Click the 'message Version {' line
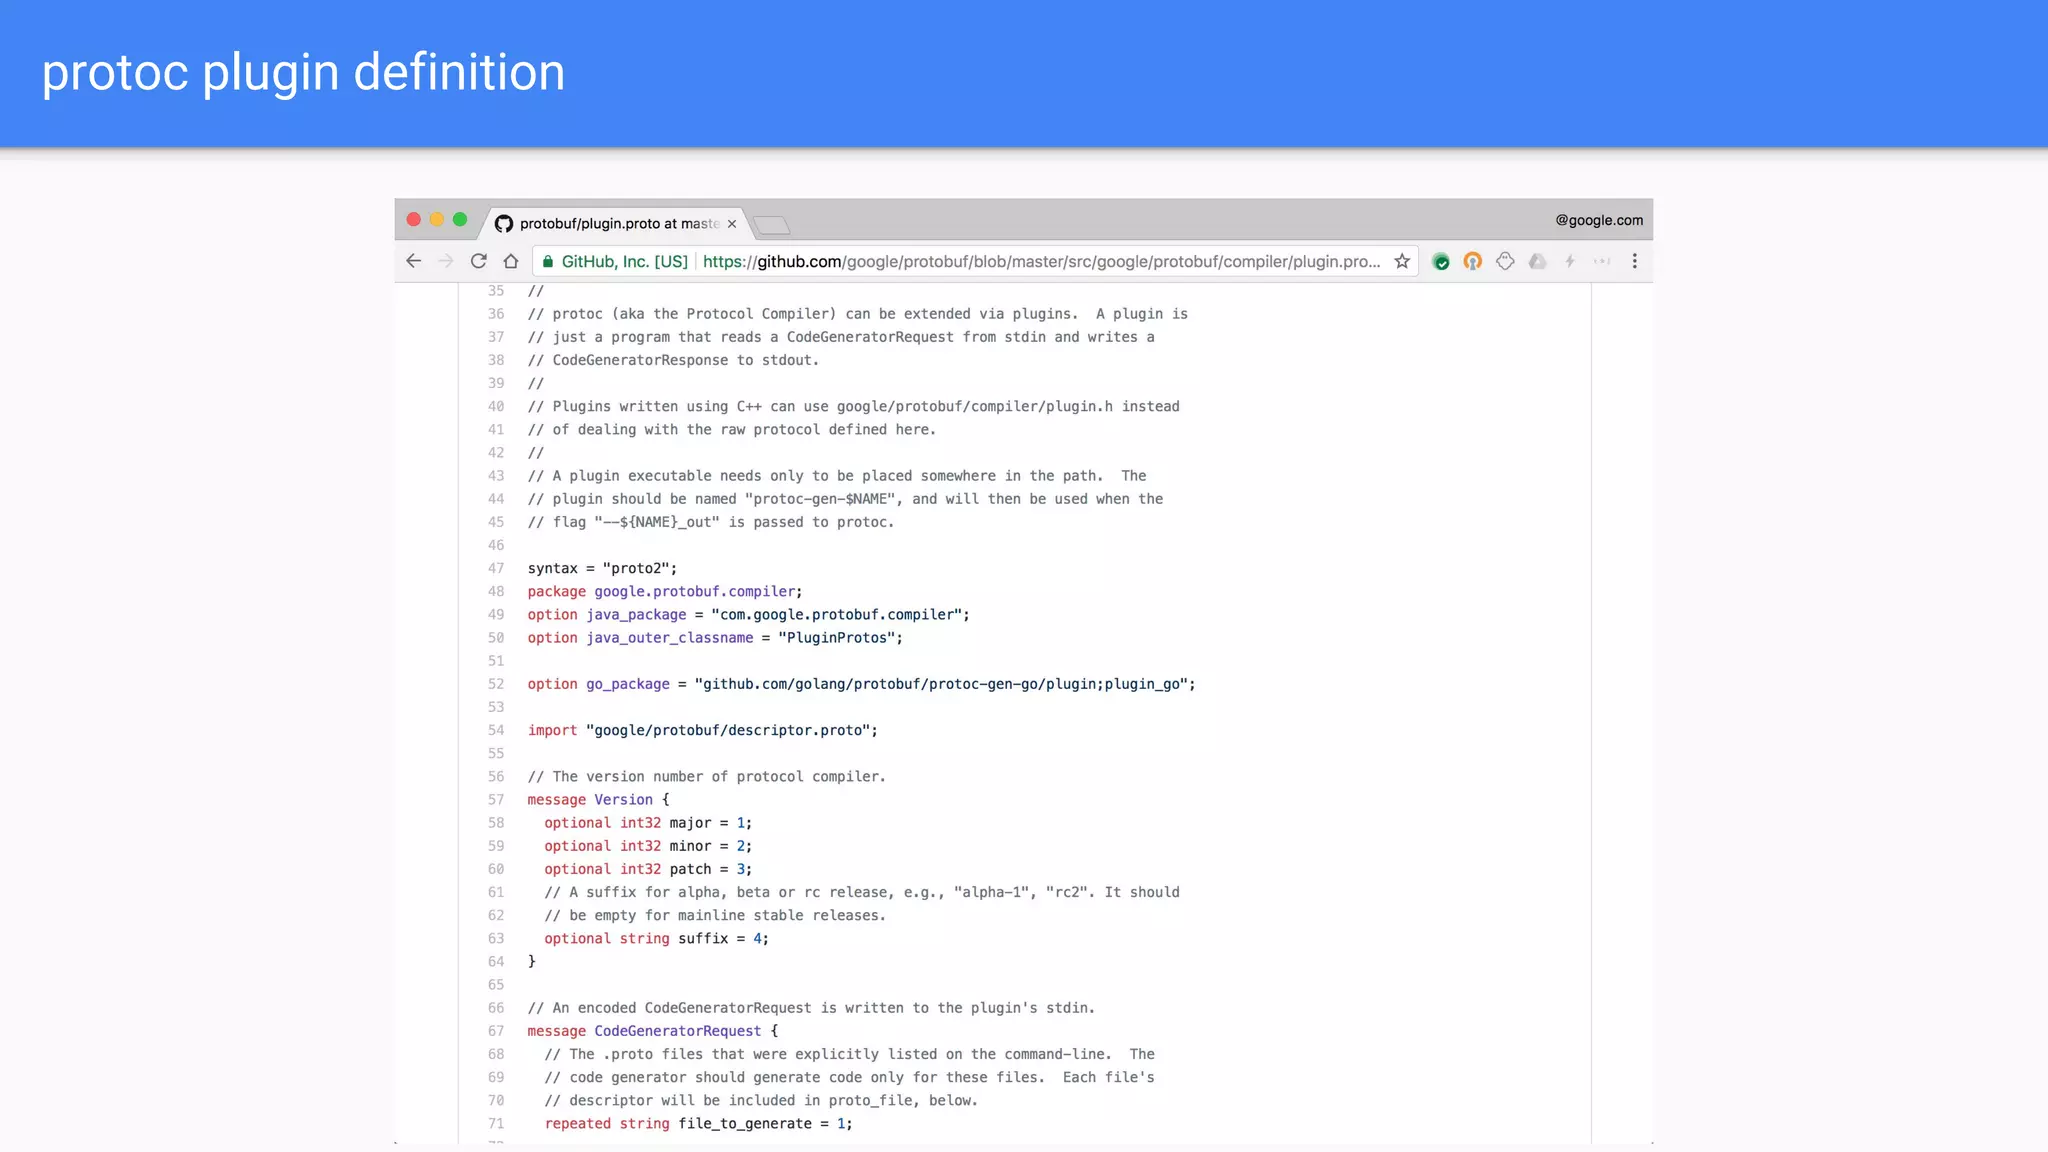 (x=599, y=800)
